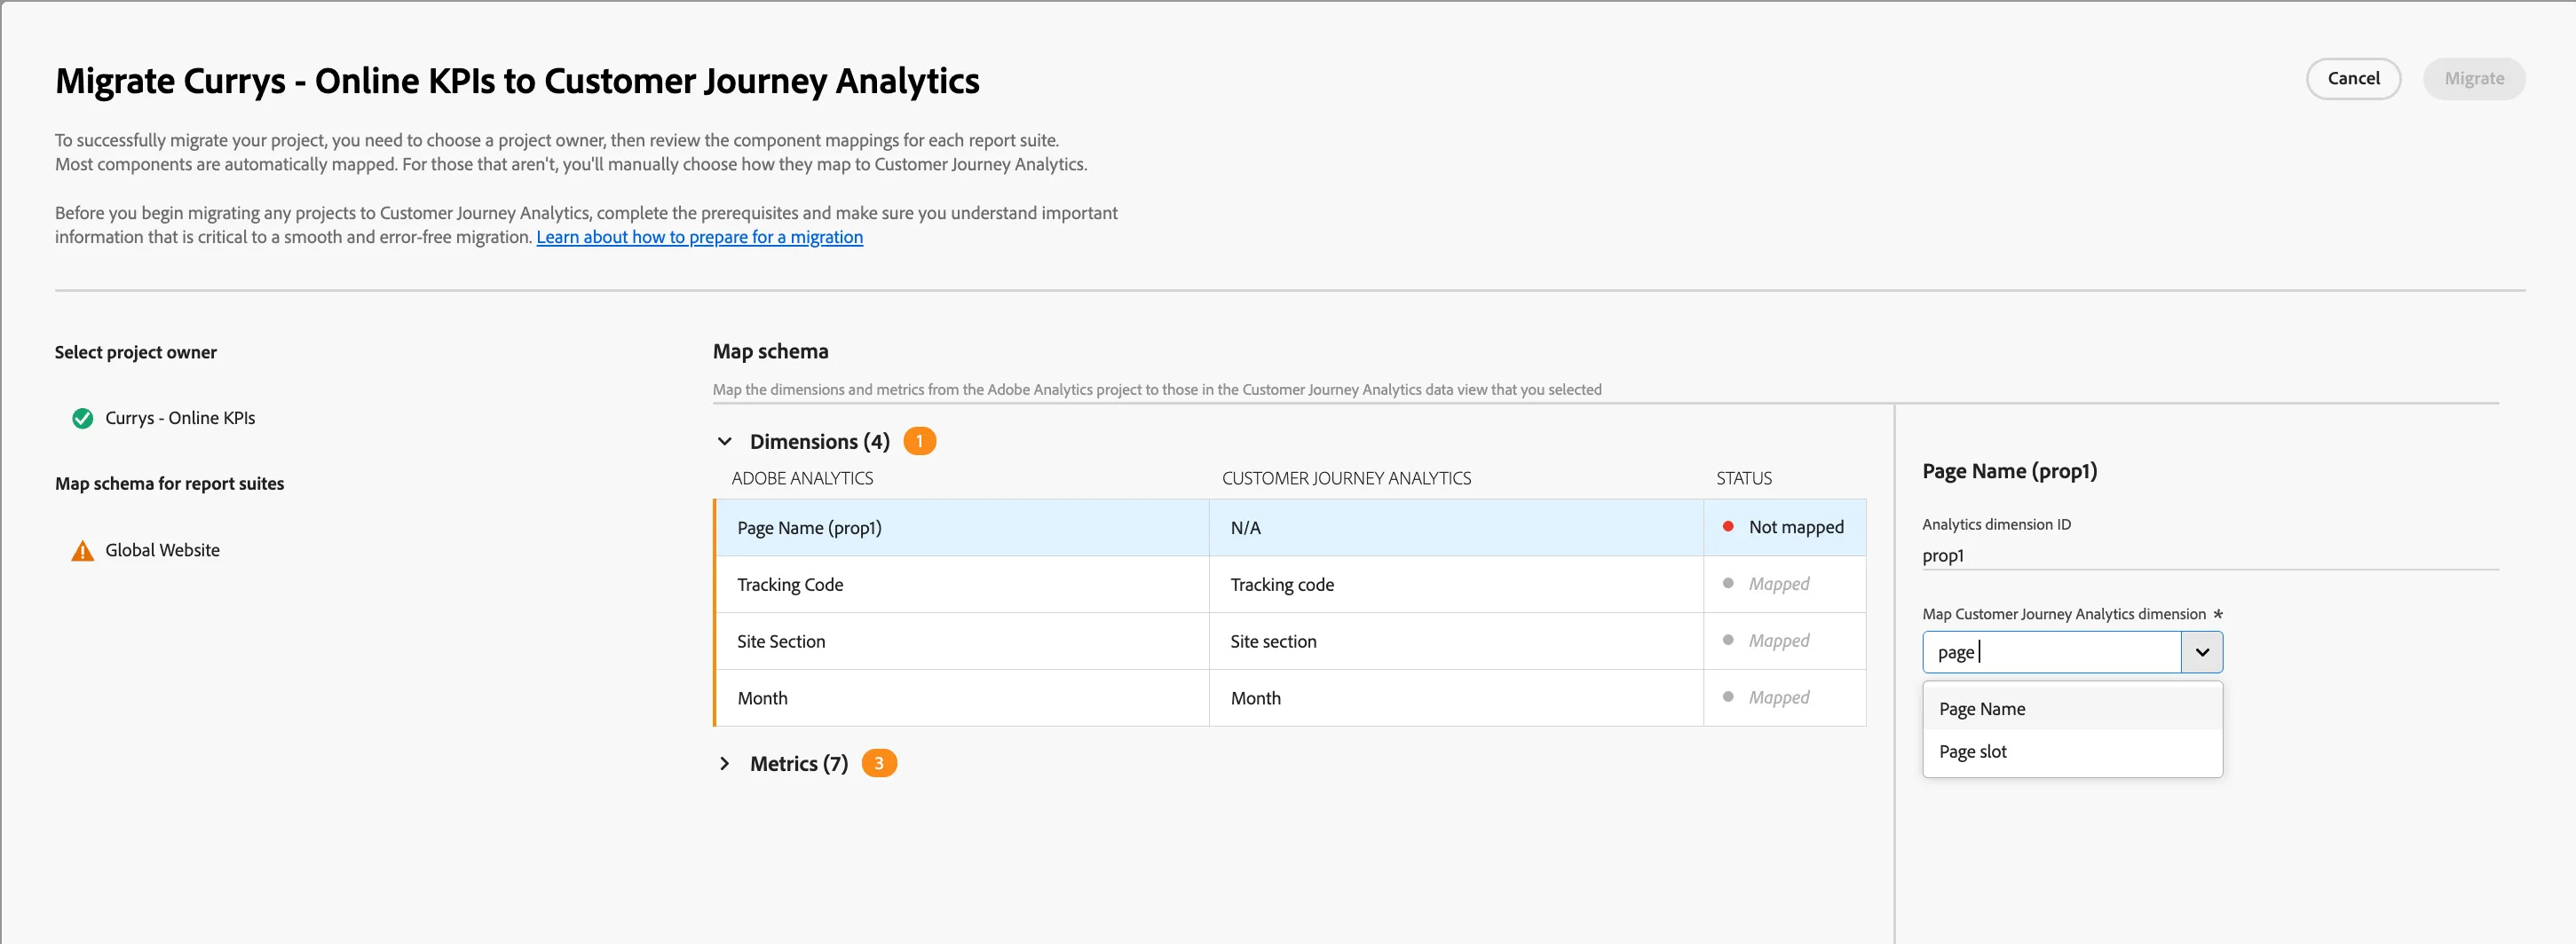Click the green checkmark next to Currys - Online KPIs

click(x=83, y=418)
